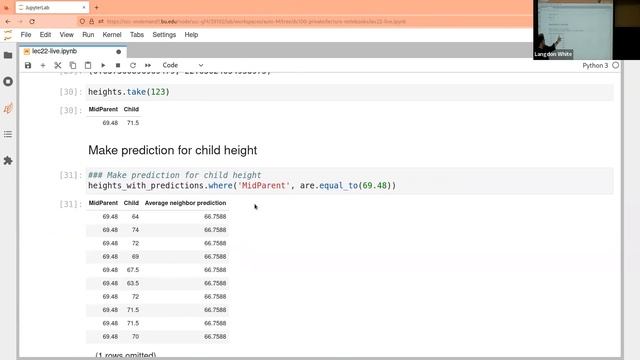Click the Child value 63.5 in the output table

[x=133, y=283]
